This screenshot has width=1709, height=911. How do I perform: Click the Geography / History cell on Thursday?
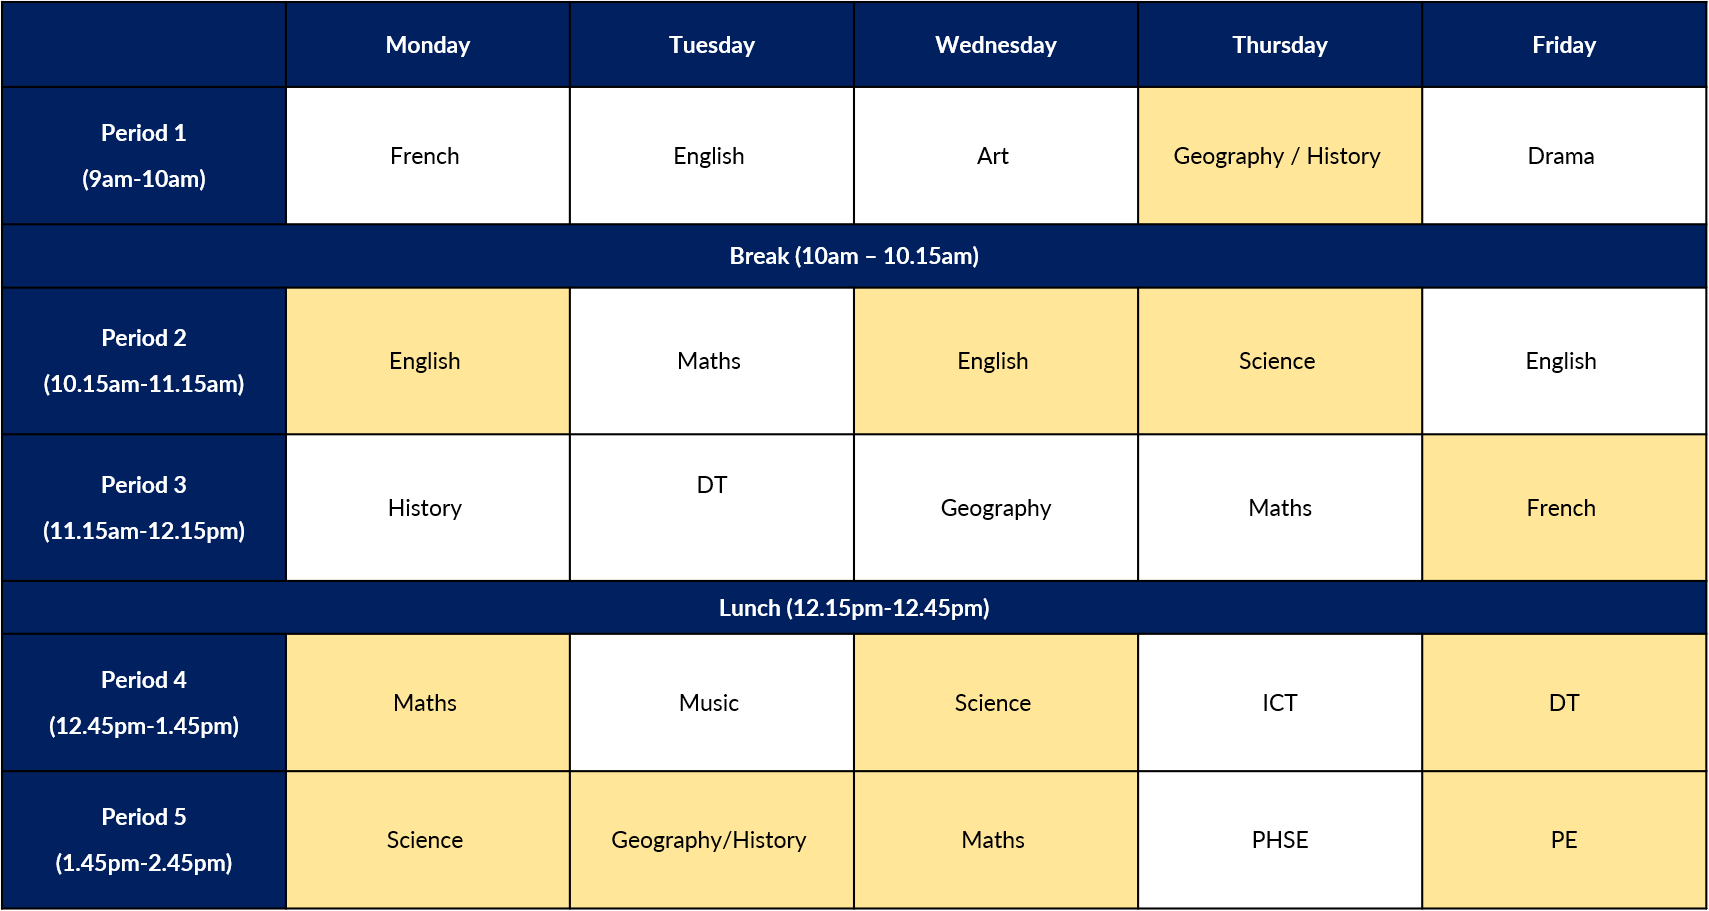click(x=1280, y=156)
